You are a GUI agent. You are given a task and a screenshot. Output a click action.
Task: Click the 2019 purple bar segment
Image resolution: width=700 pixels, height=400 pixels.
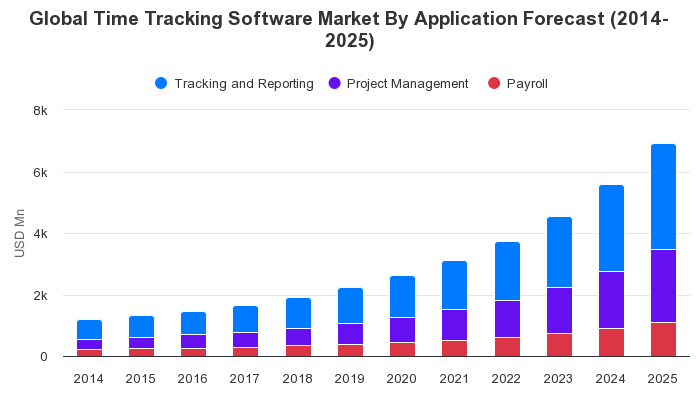pyautogui.click(x=350, y=334)
